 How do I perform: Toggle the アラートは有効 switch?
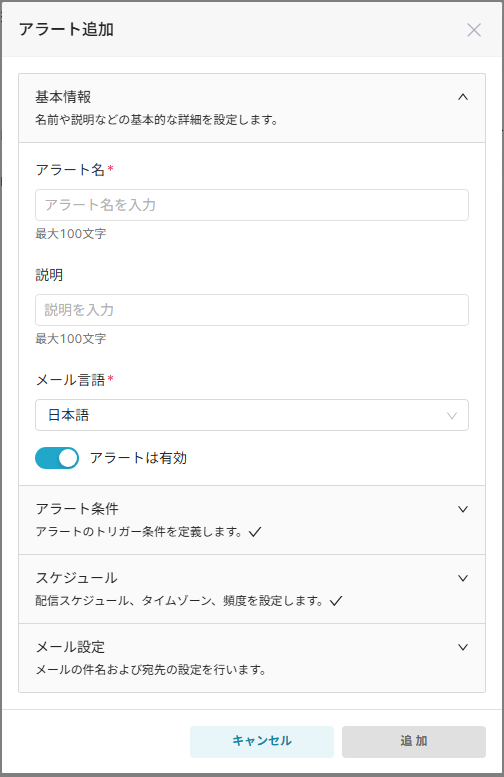point(57,458)
